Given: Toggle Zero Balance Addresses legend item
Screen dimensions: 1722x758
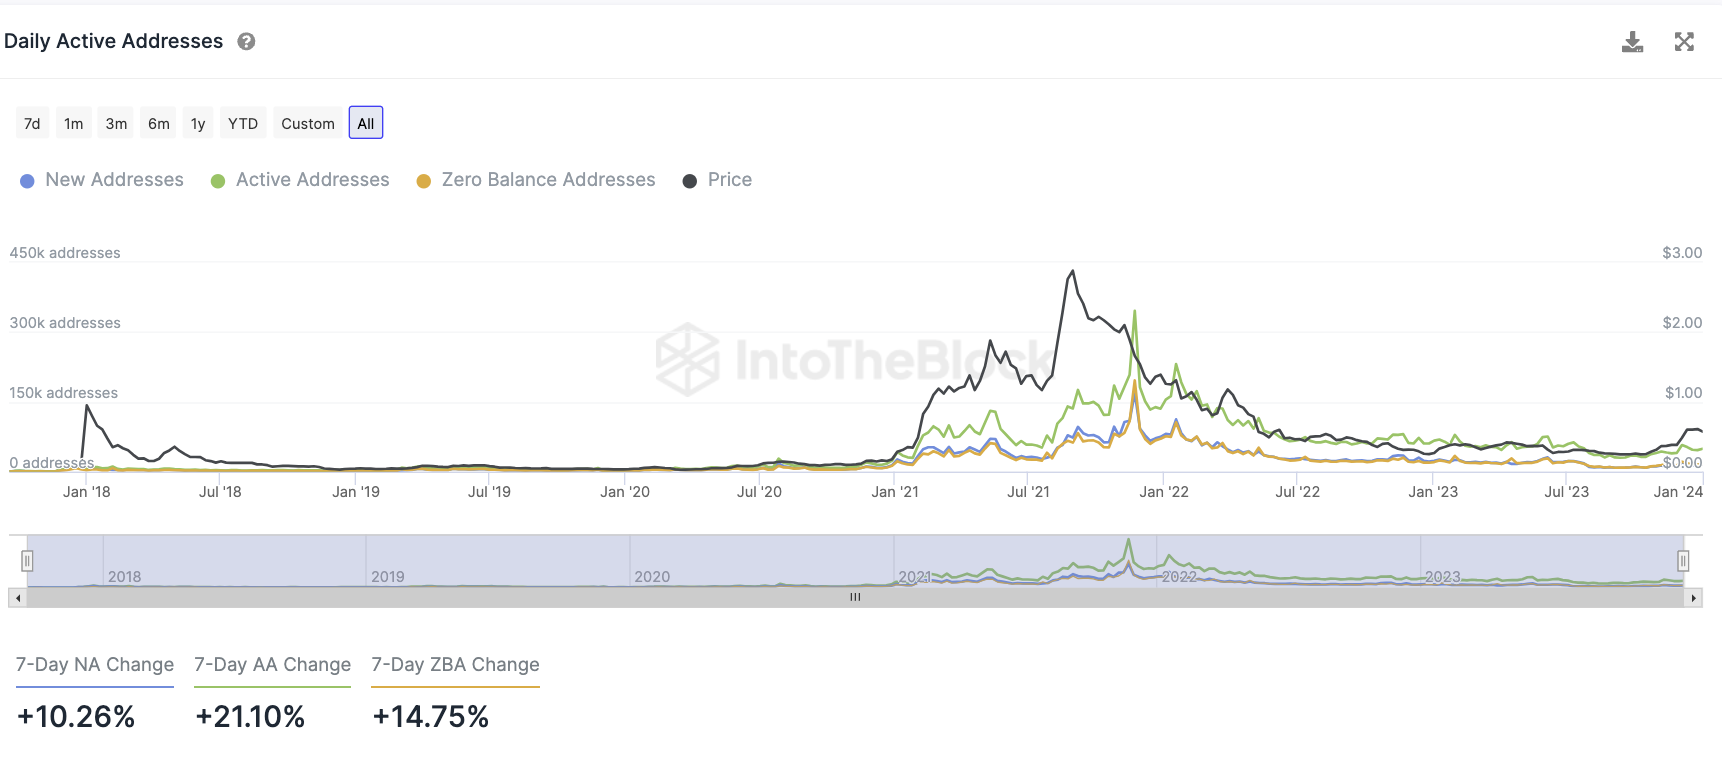Looking at the screenshot, I should click(536, 180).
